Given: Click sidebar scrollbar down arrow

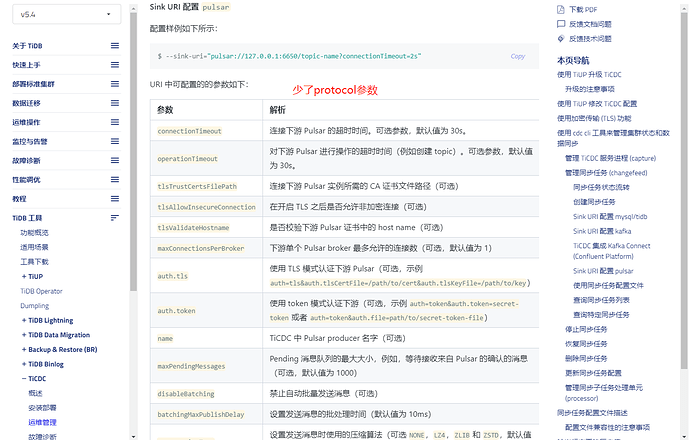Looking at the screenshot, I should coord(133,436).
